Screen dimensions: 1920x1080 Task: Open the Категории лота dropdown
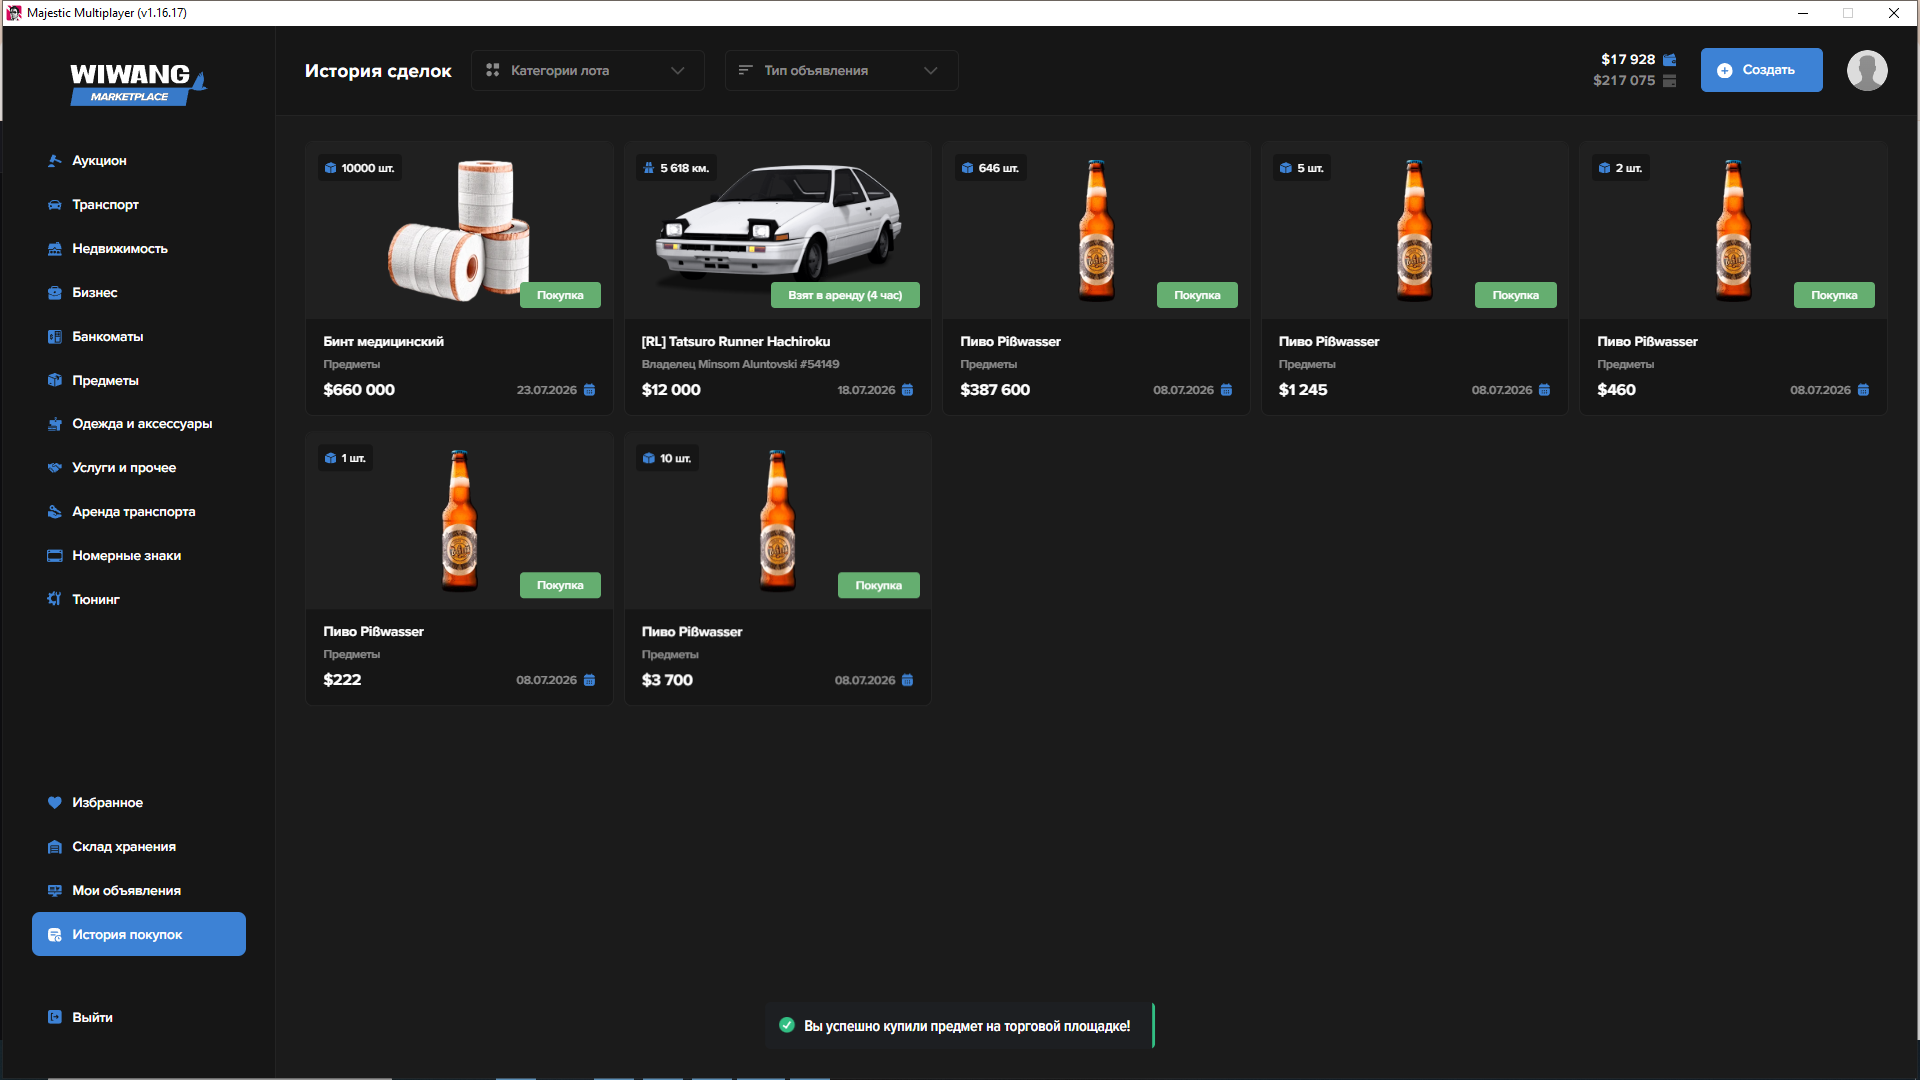(588, 70)
